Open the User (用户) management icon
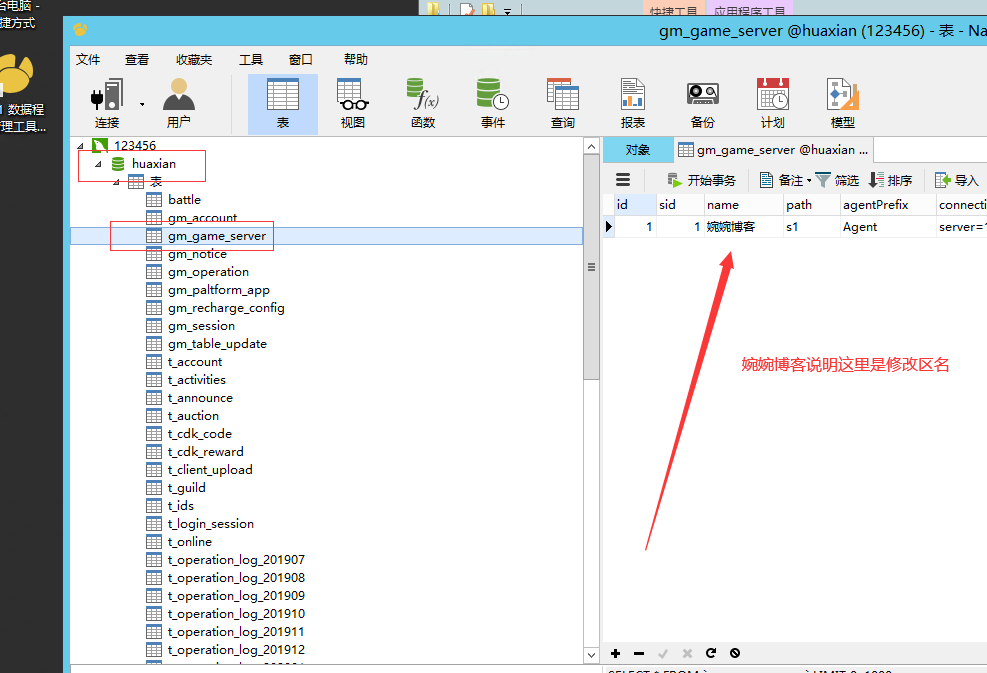 click(x=178, y=103)
